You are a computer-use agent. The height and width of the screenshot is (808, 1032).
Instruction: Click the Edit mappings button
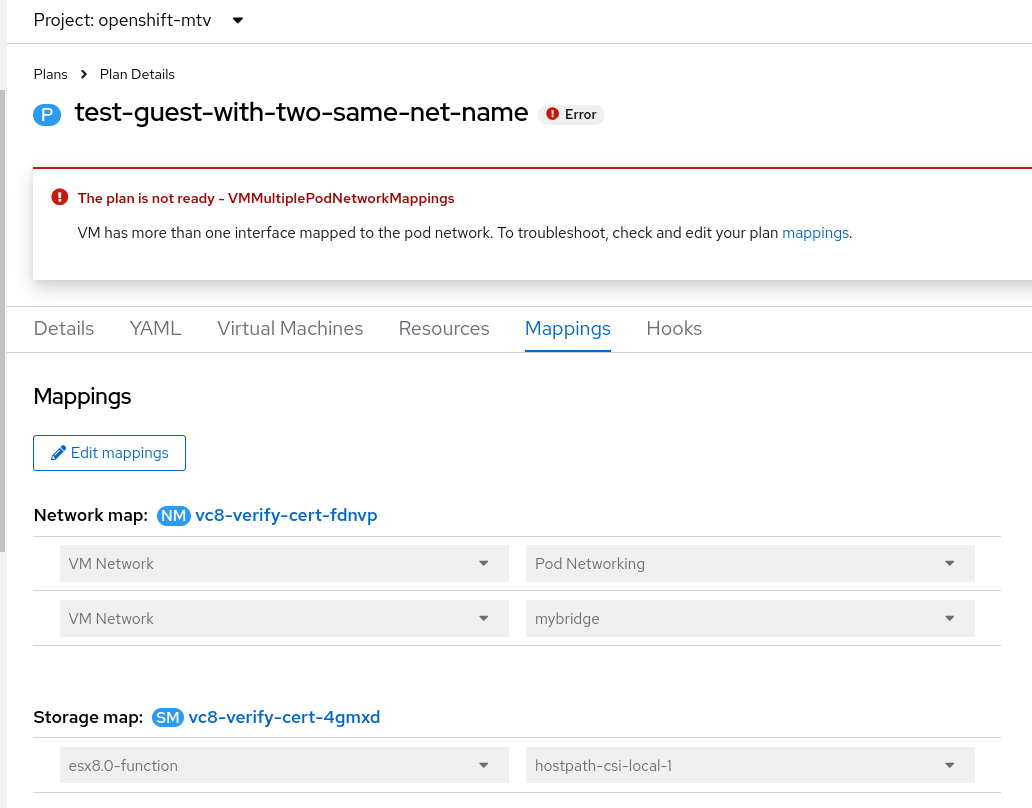[109, 453]
